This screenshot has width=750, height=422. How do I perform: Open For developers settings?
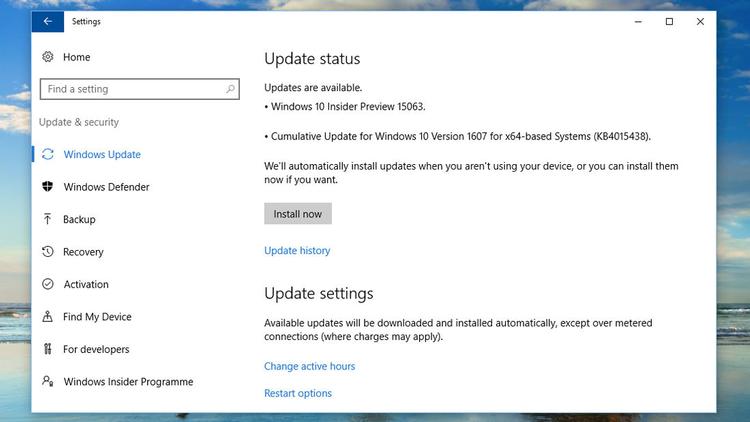[x=96, y=349]
